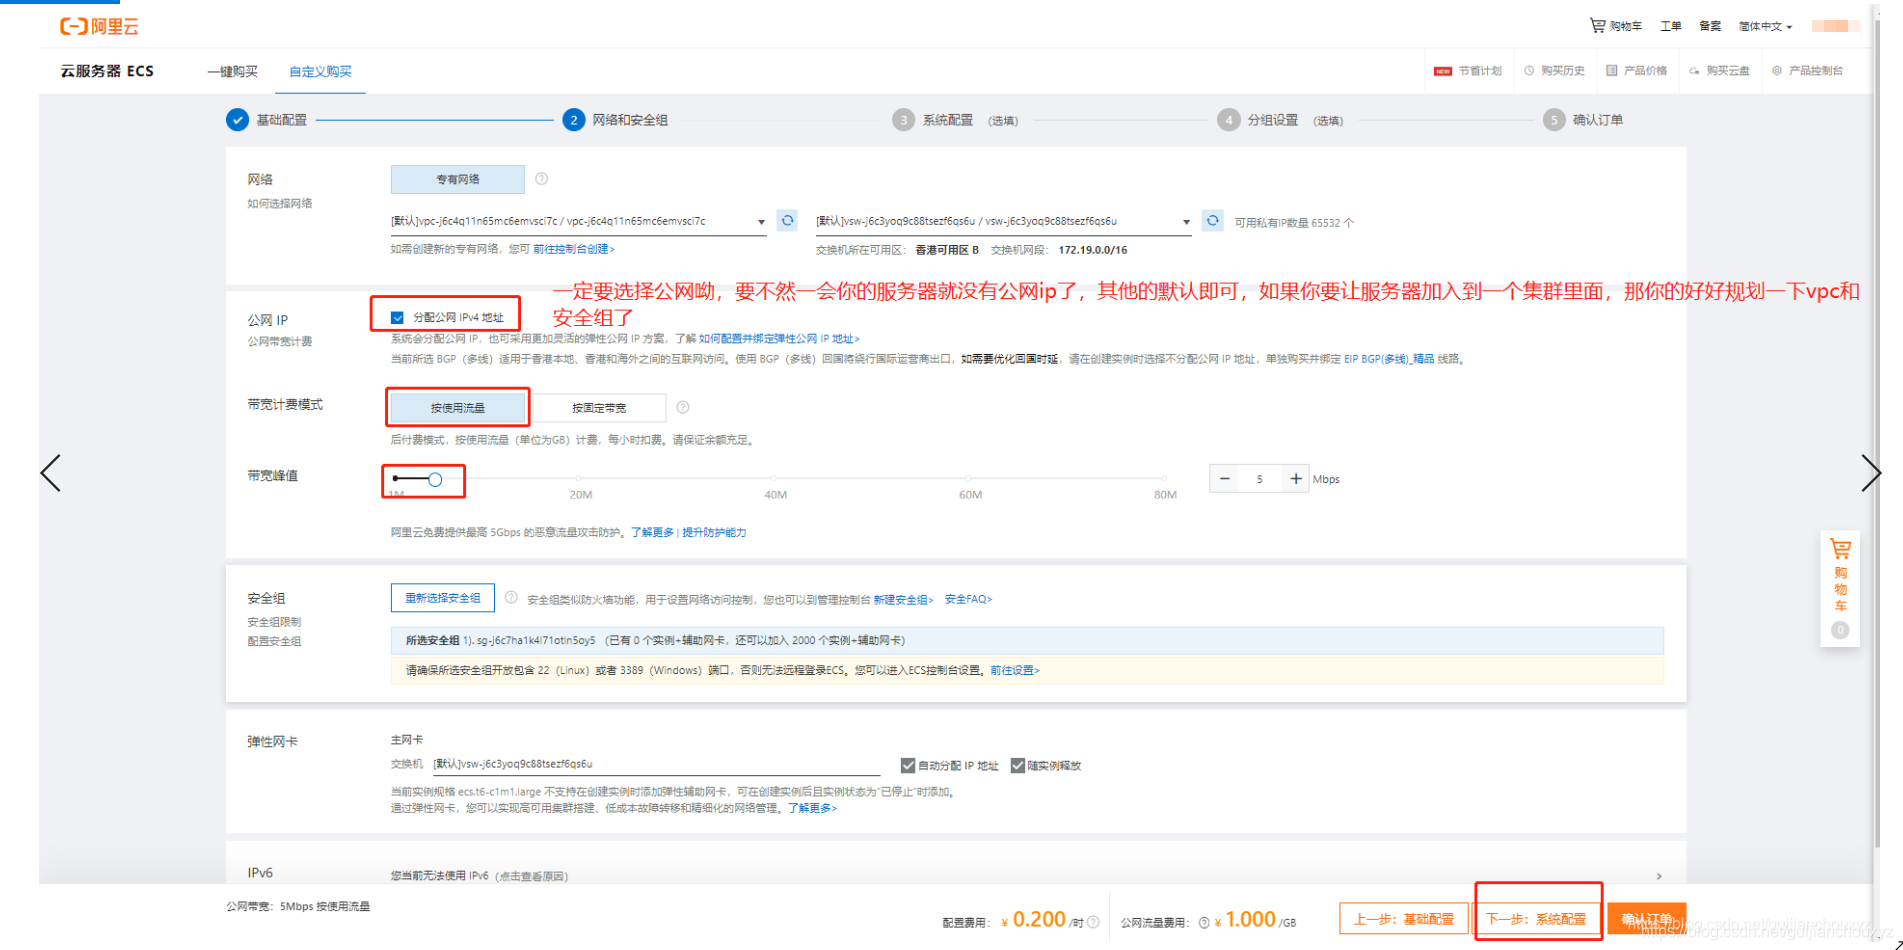
Task: Click the Aliyun logo
Action: 99,26
